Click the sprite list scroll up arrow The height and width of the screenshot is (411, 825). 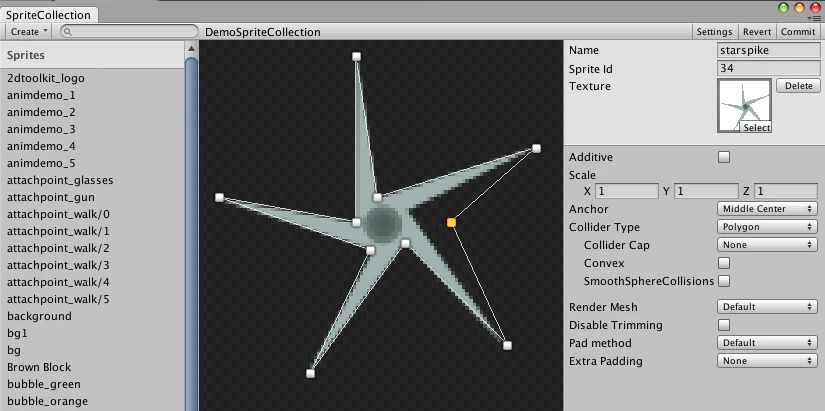click(x=192, y=49)
